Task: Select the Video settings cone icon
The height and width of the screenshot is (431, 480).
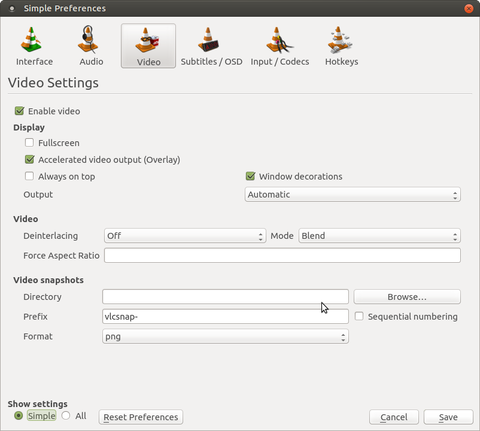Action: (x=147, y=40)
